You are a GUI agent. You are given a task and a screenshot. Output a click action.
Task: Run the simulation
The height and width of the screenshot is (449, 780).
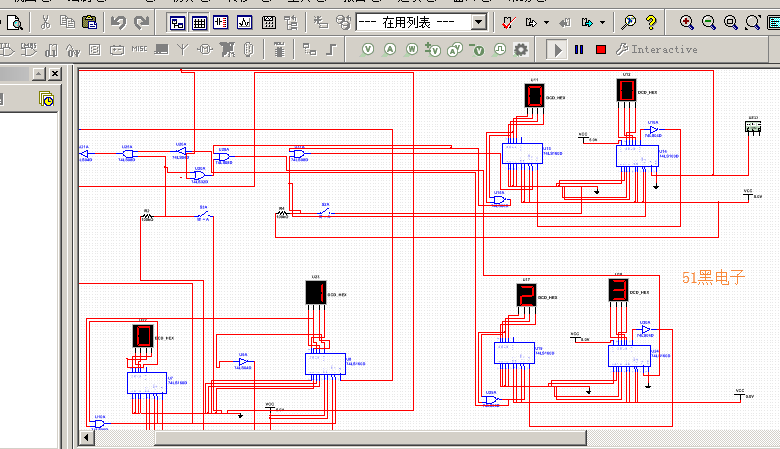click(557, 50)
